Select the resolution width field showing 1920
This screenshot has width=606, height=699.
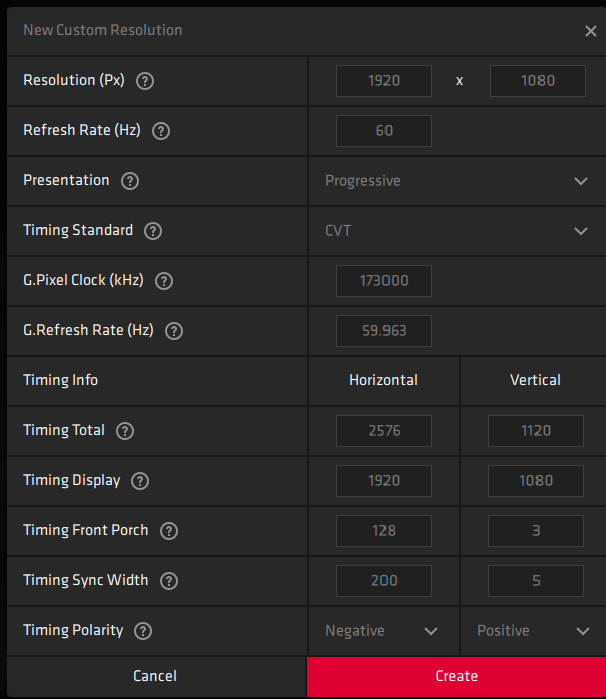384,81
